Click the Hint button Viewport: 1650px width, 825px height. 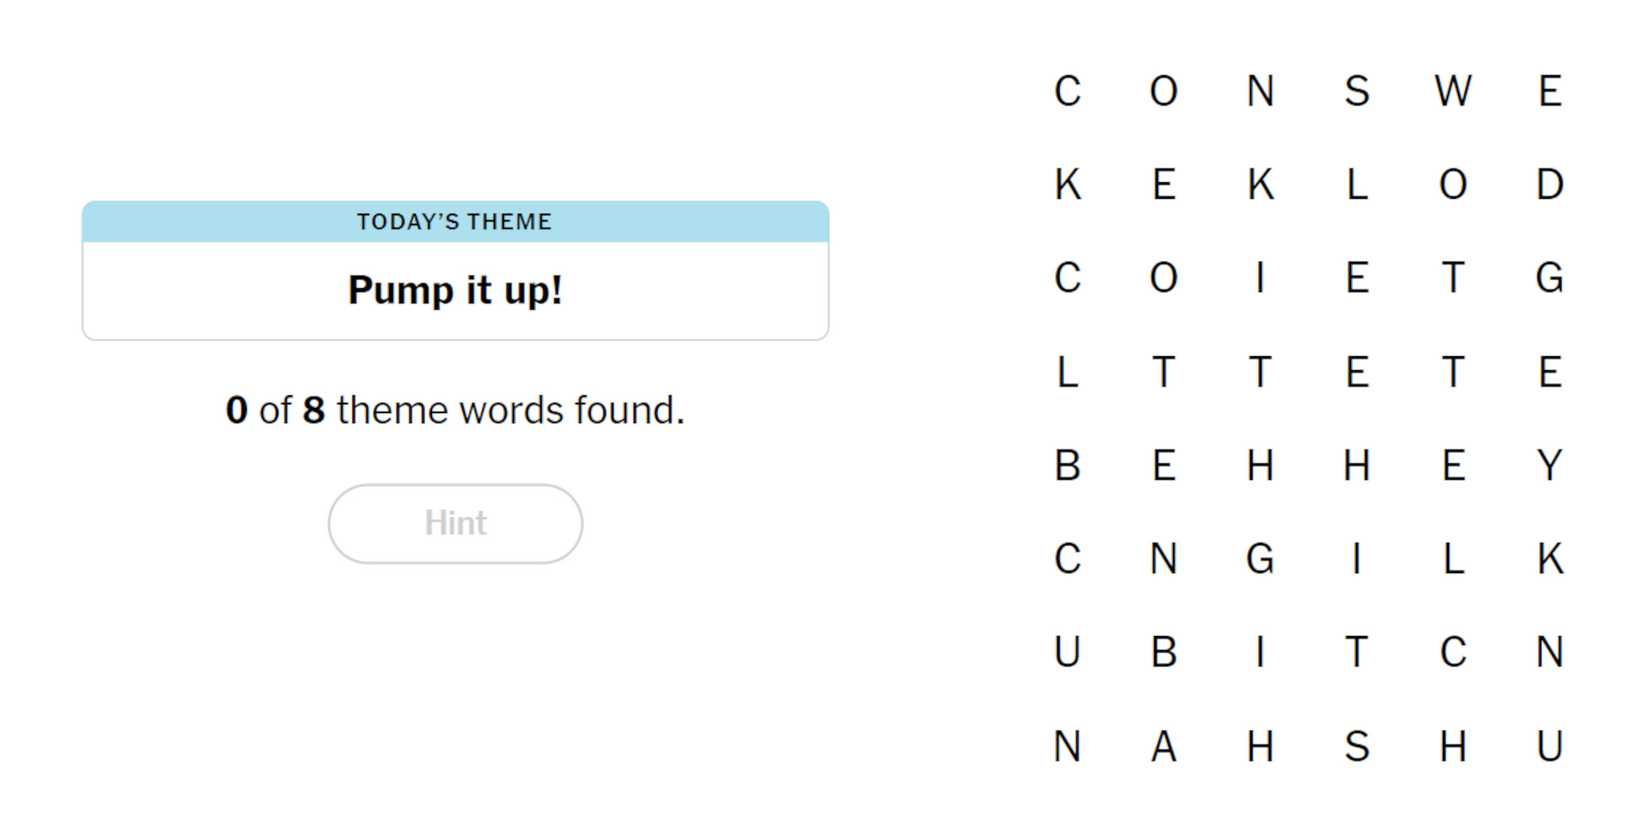click(x=455, y=523)
